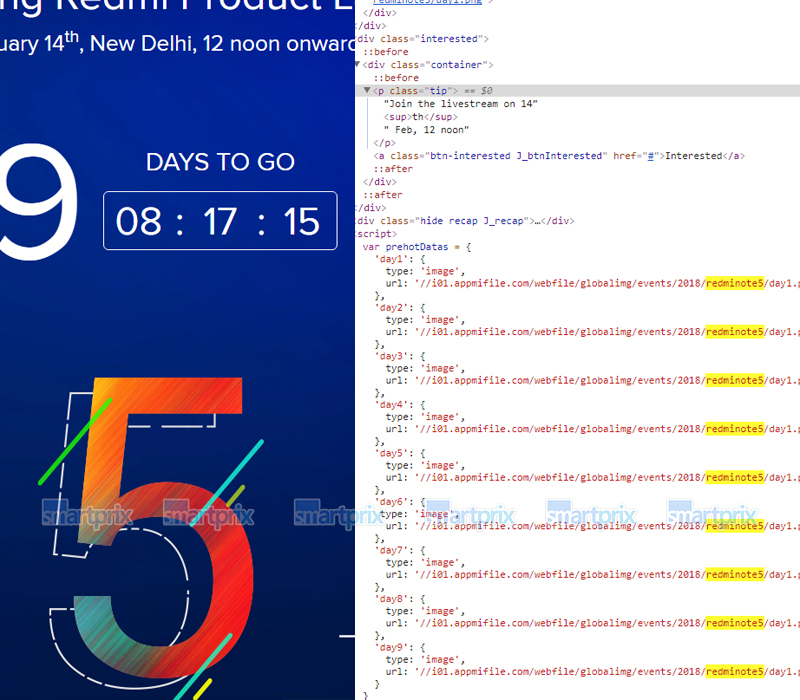Expand the ellipsis in hide recap div
This screenshot has width=800, height=700.
[537, 221]
